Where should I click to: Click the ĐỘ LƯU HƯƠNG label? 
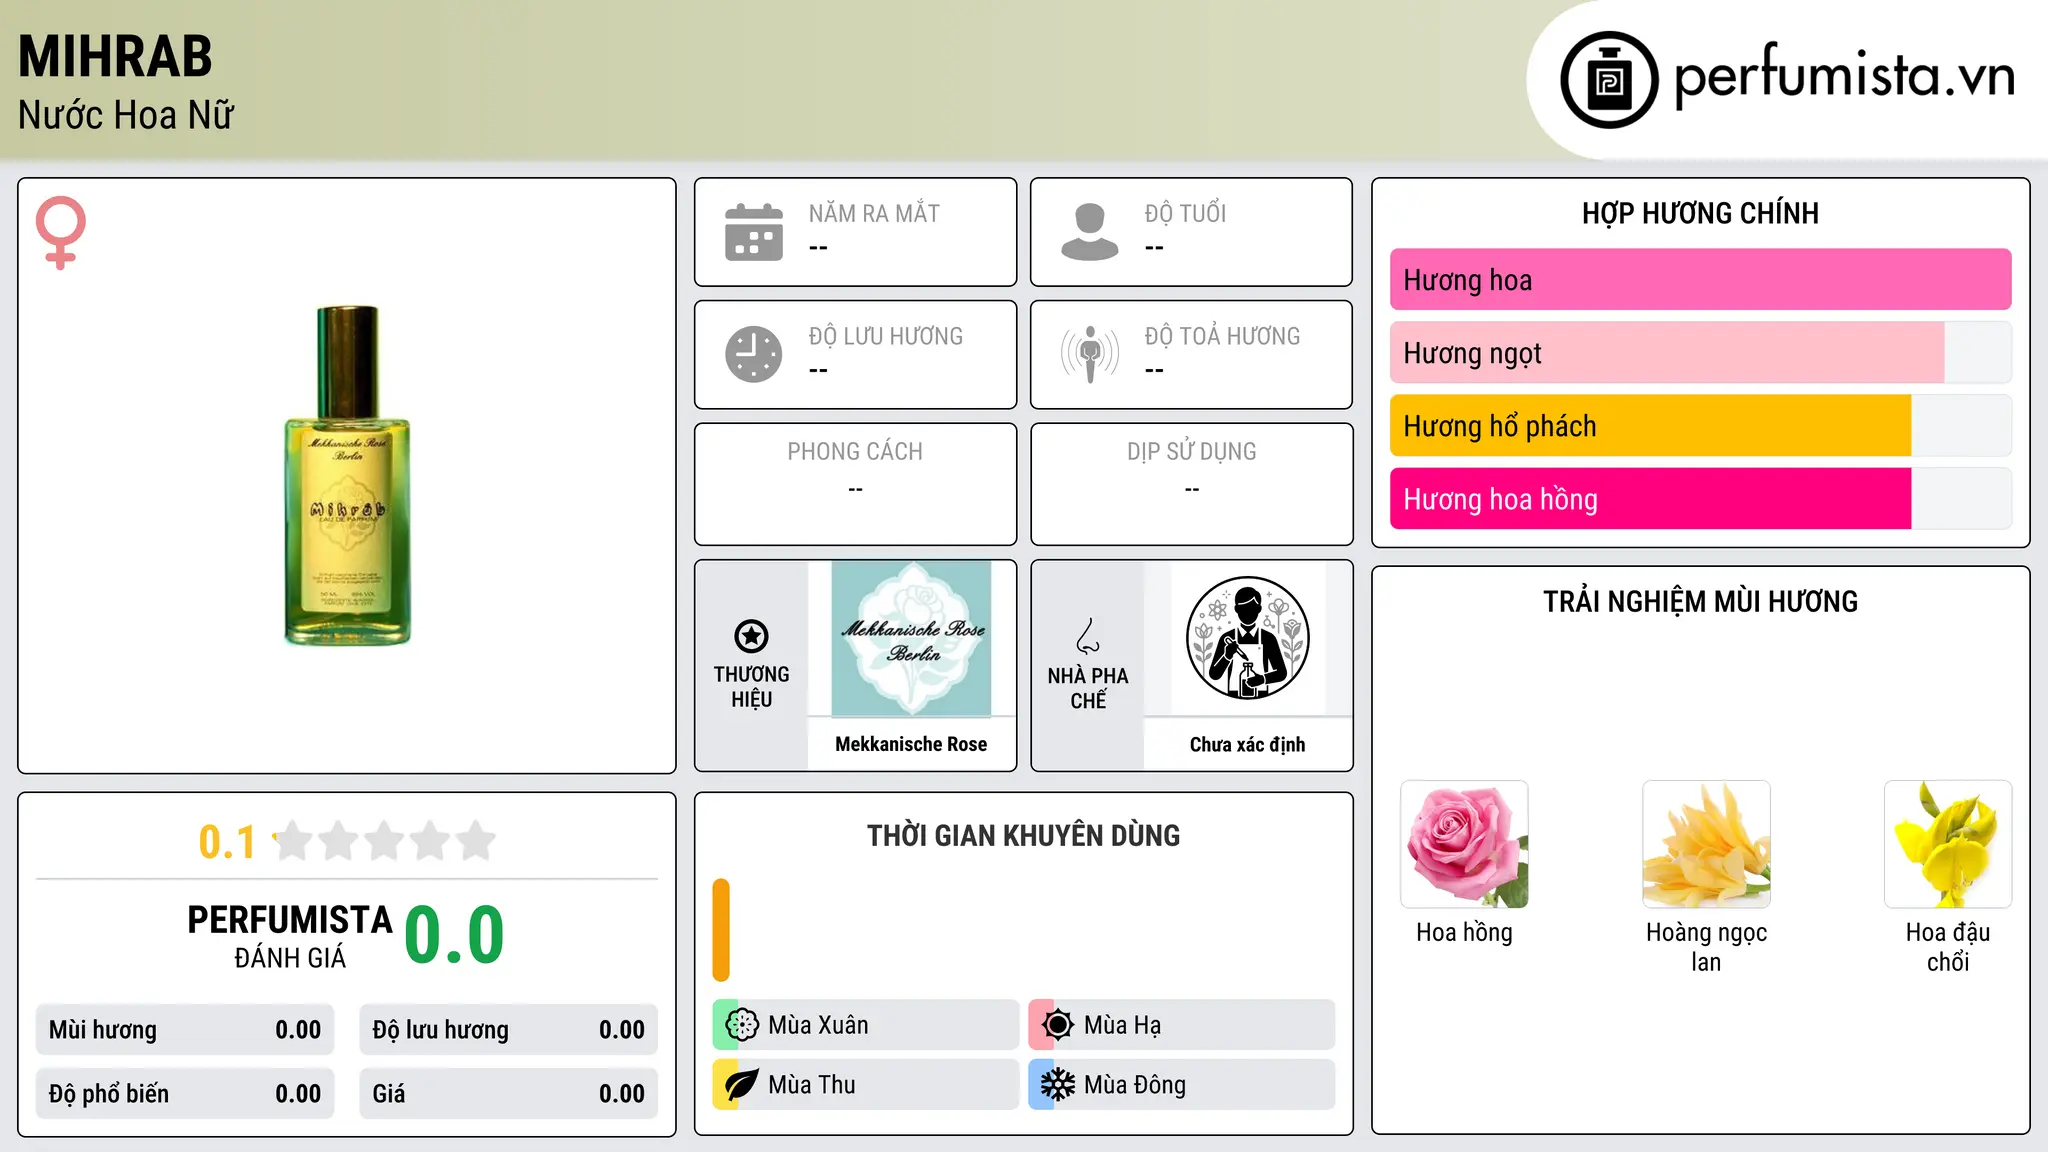pyautogui.click(x=886, y=336)
